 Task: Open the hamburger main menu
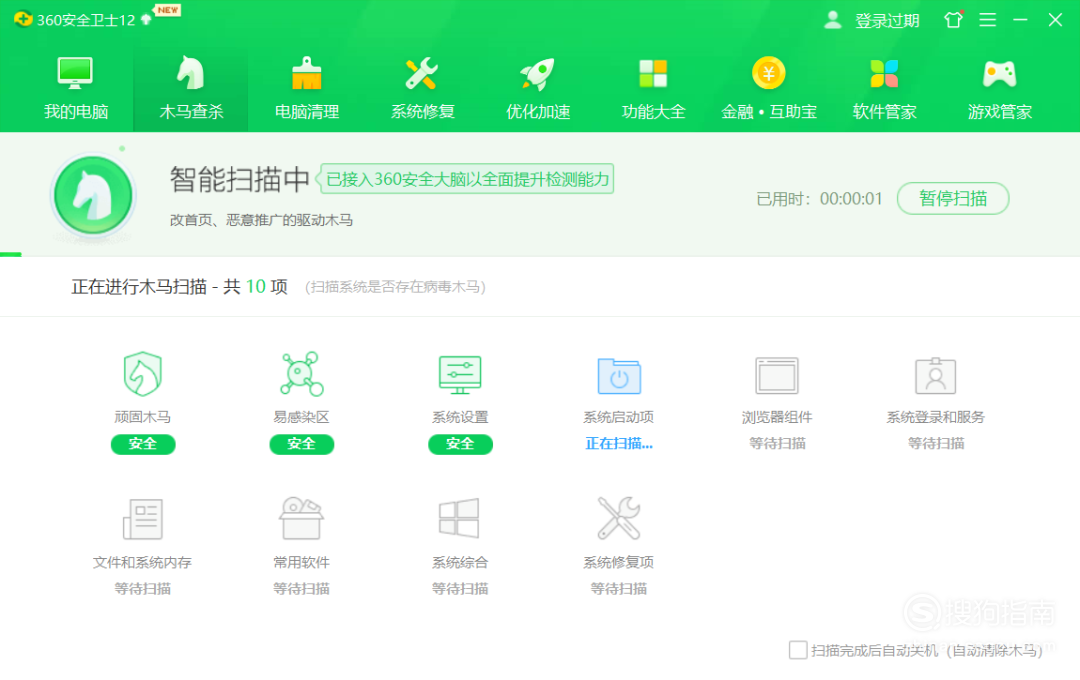coord(988,20)
